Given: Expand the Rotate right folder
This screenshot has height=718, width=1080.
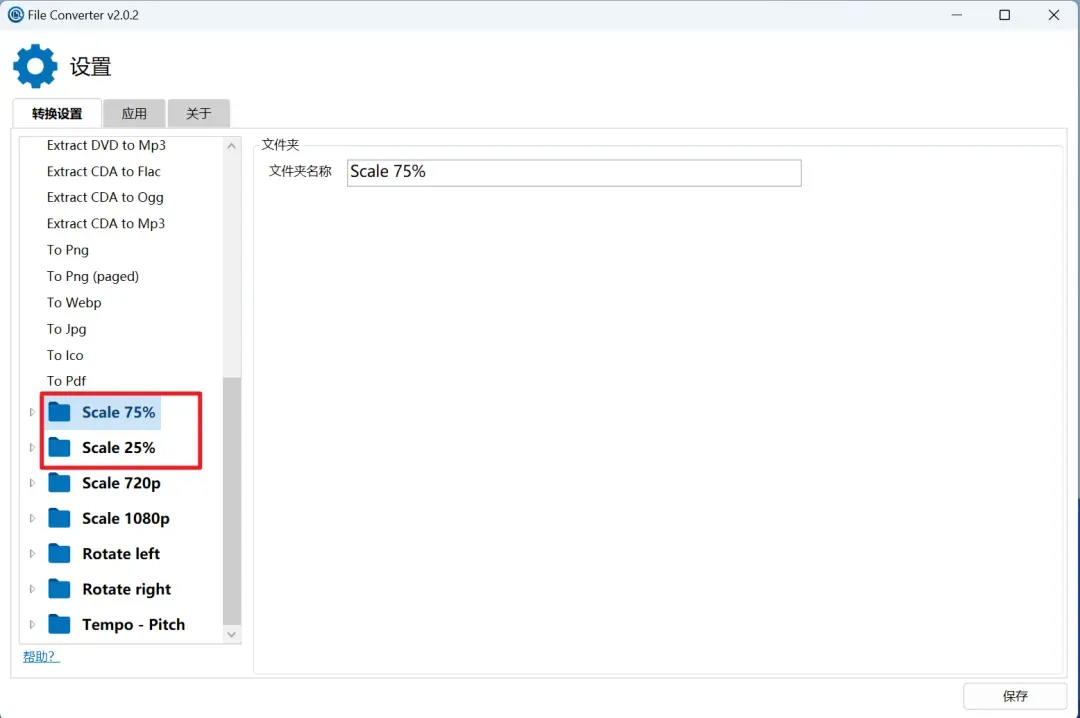Looking at the screenshot, I should pos(32,589).
